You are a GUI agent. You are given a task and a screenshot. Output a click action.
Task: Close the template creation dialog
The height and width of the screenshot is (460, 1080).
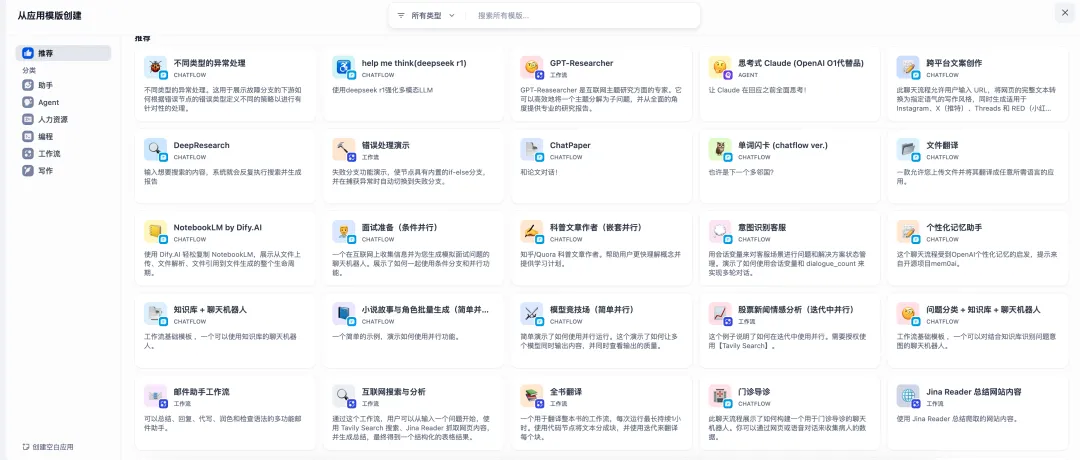coord(1062,13)
